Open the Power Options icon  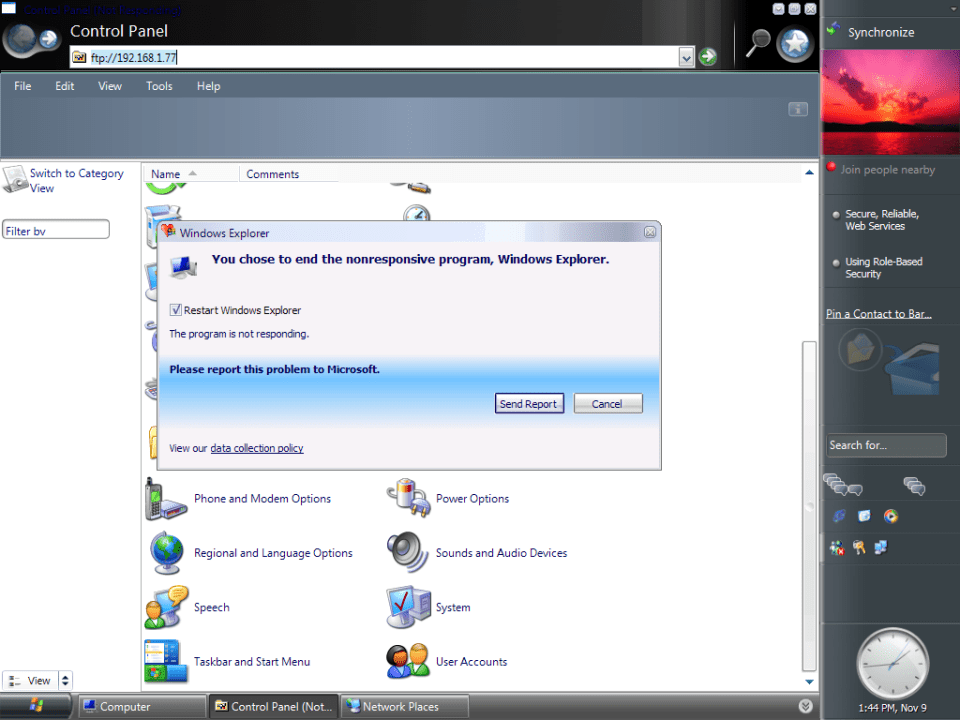click(x=408, y=499)
